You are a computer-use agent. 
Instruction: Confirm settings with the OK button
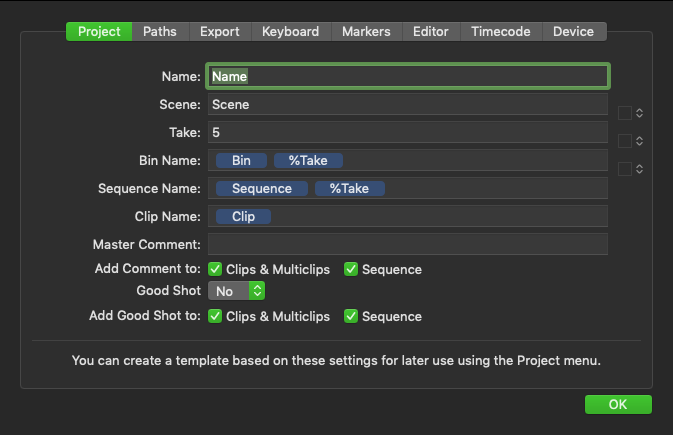point(618,405)
